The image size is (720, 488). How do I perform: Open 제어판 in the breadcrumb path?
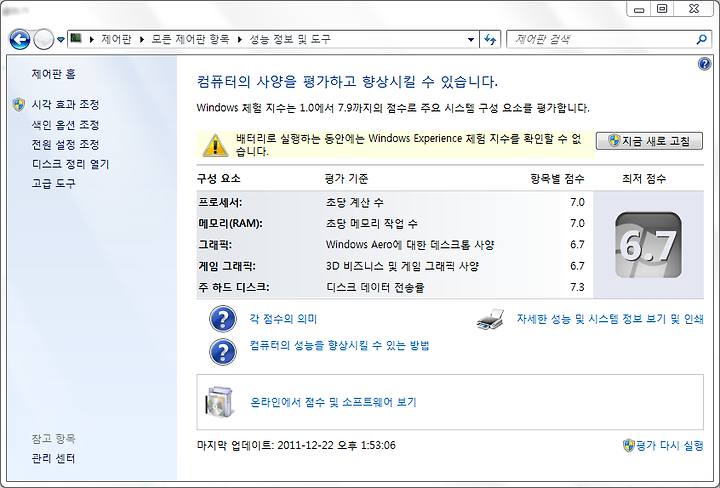point(116,39)
